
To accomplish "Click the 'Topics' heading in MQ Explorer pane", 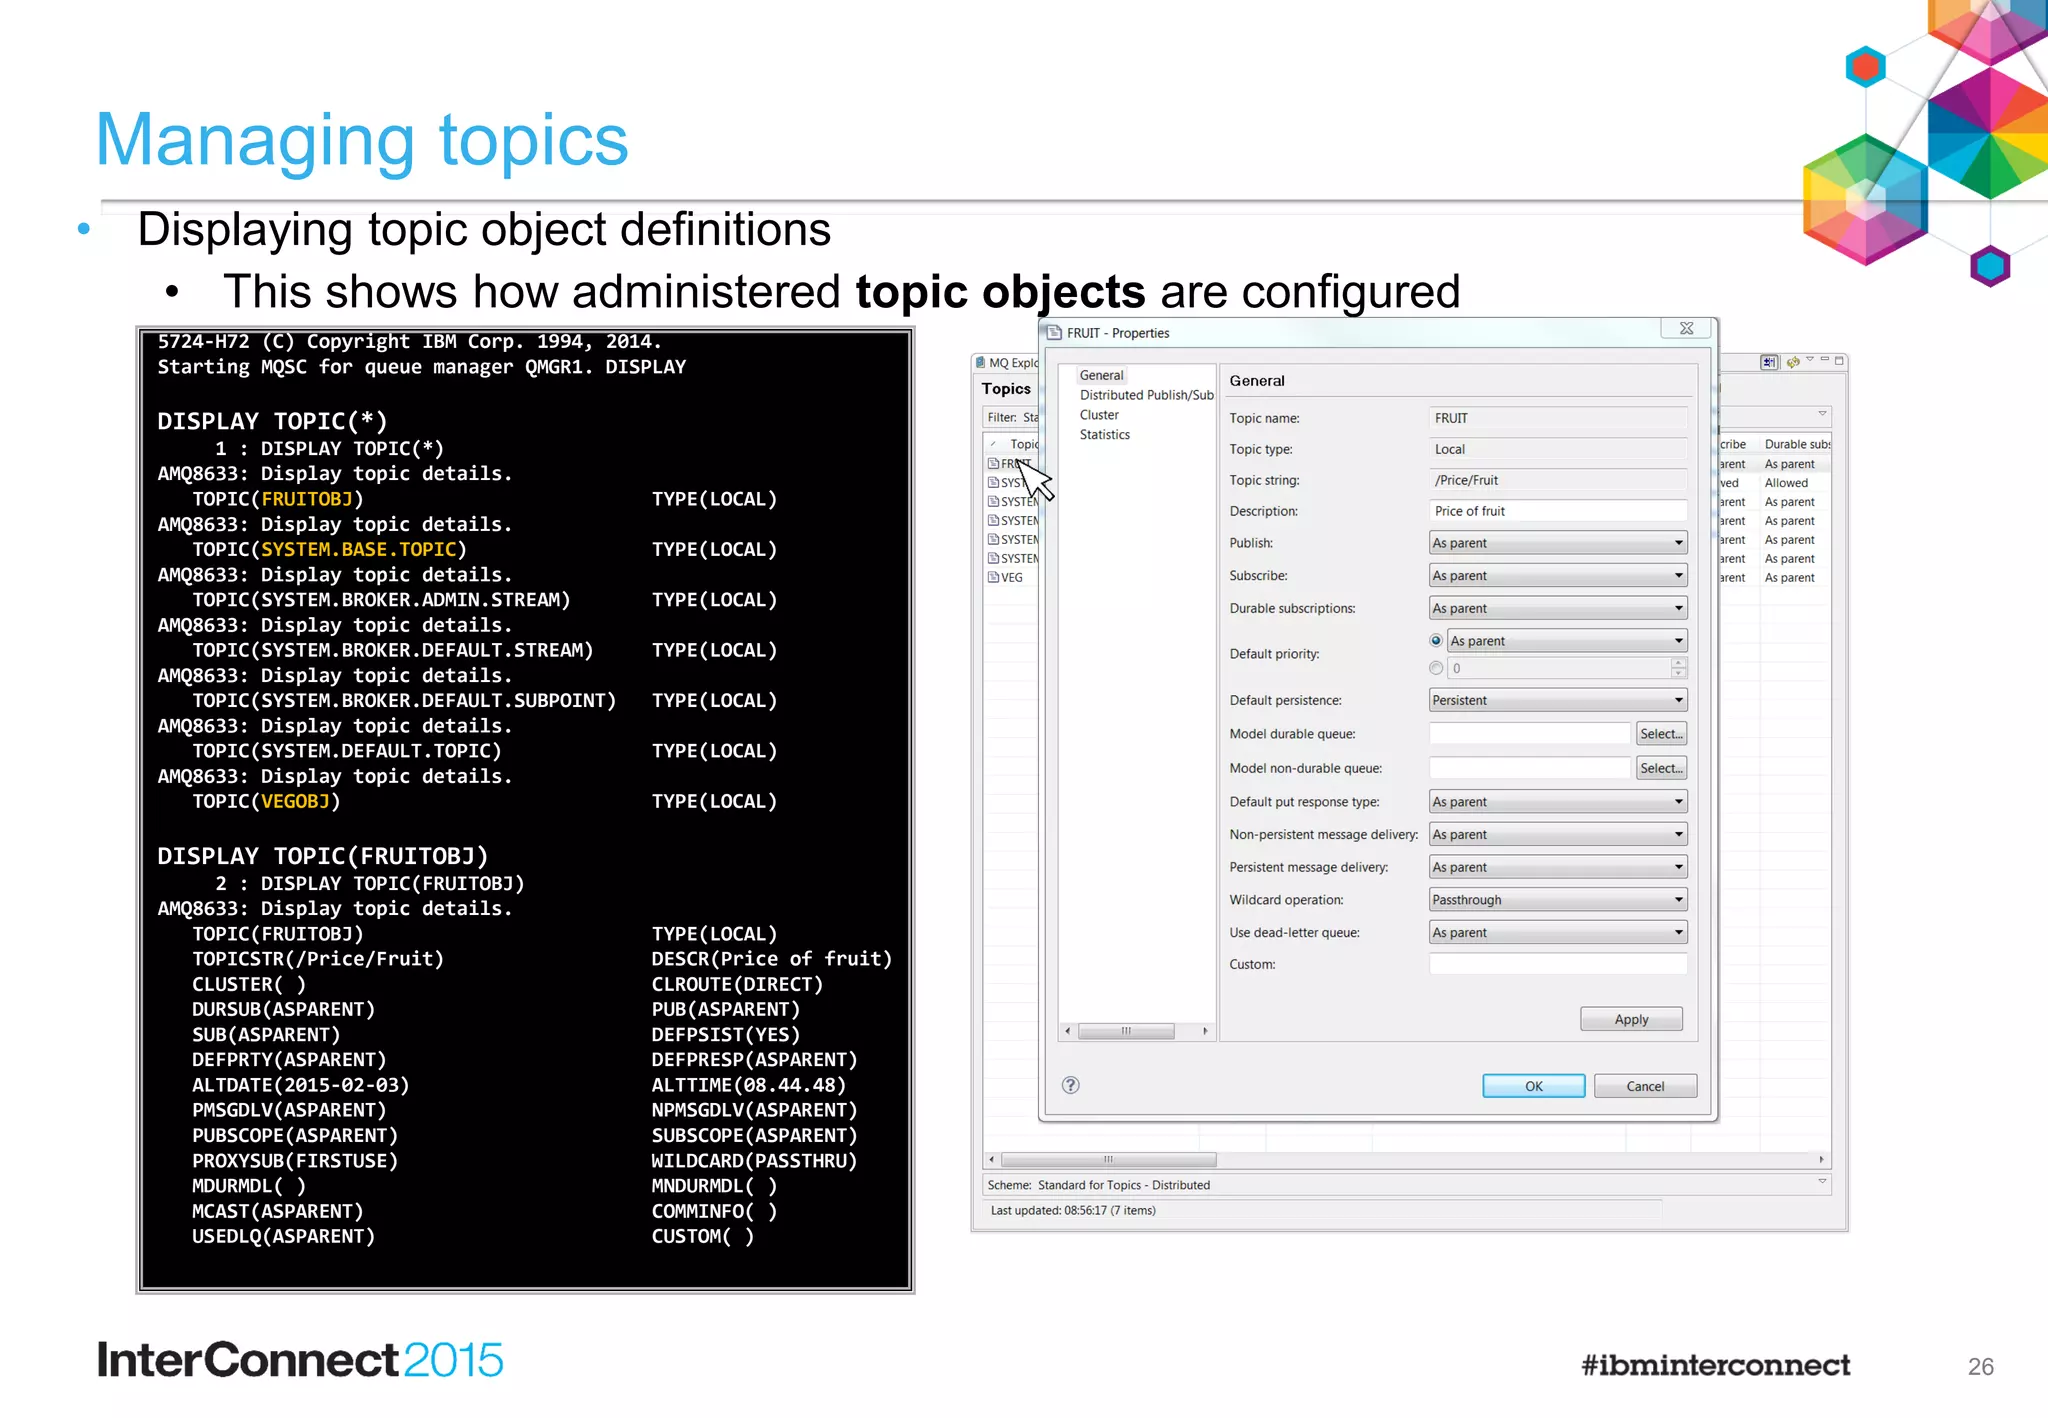I will [1006, 389].
